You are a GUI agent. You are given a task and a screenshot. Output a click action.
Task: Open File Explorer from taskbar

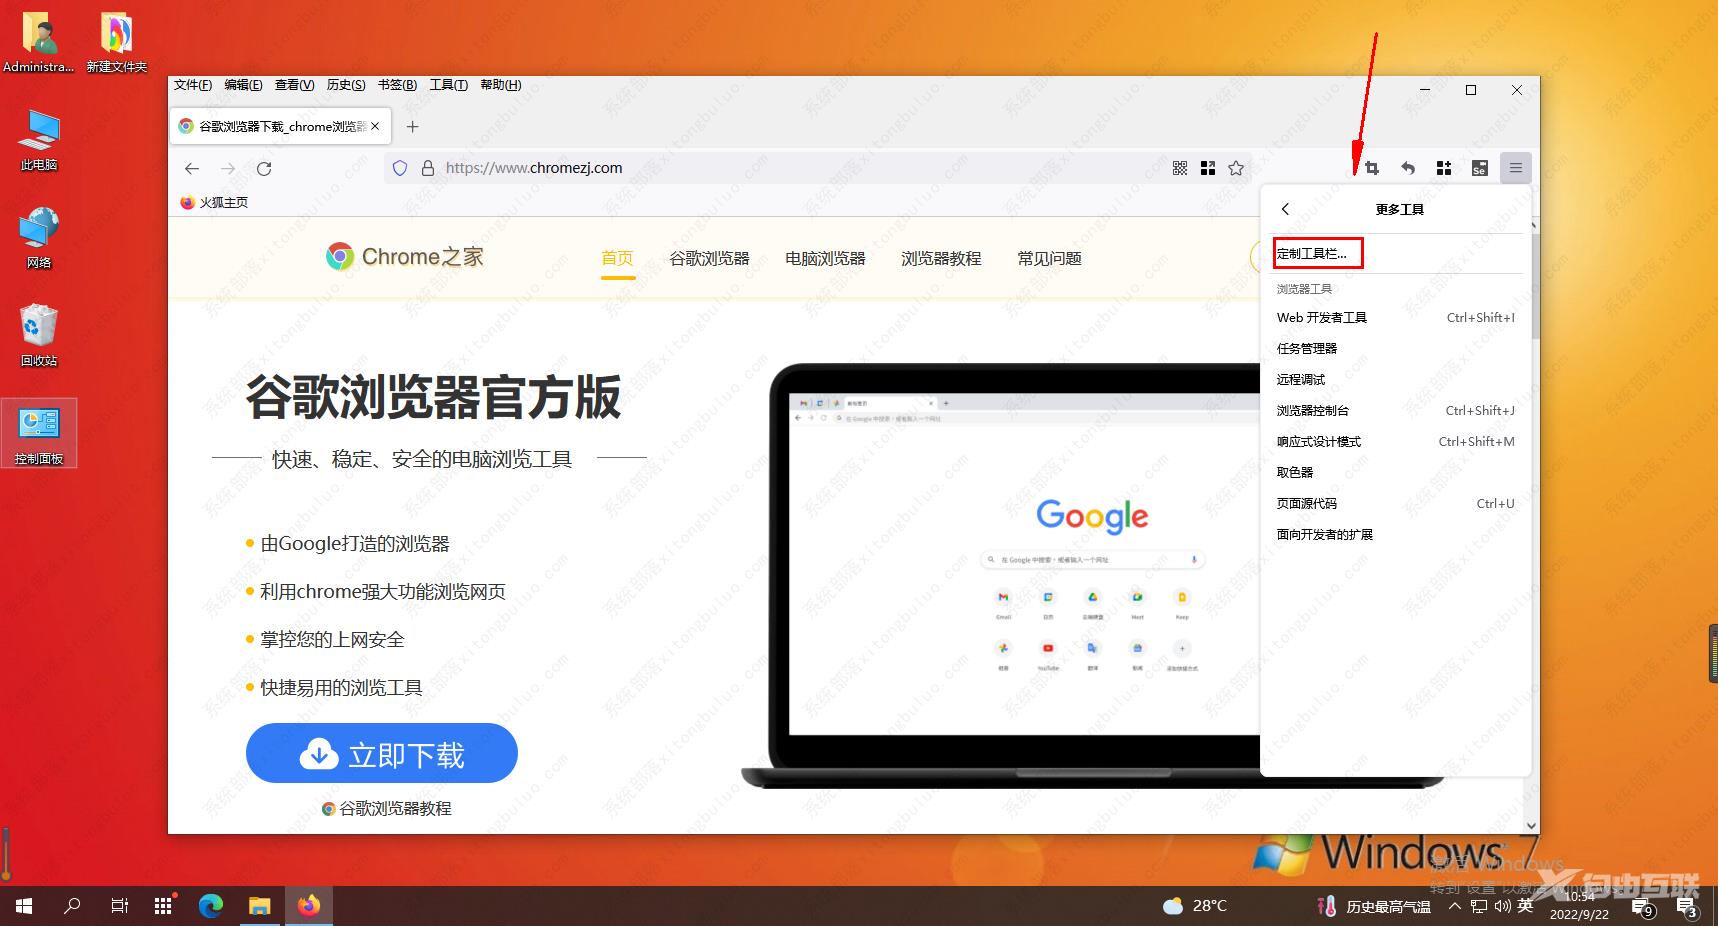[x=260, y=906]
